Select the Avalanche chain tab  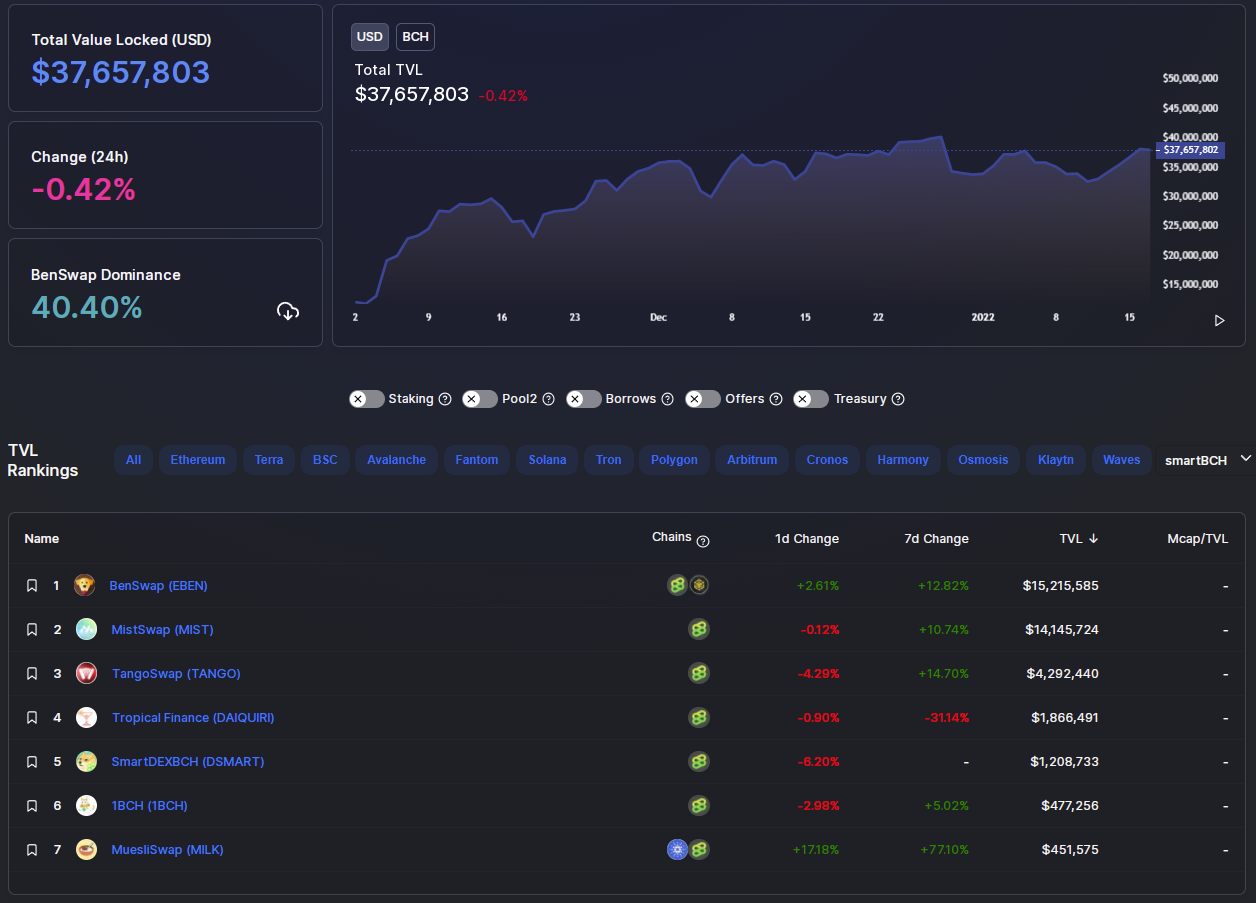pyautogui.click(x=396, y=460)
